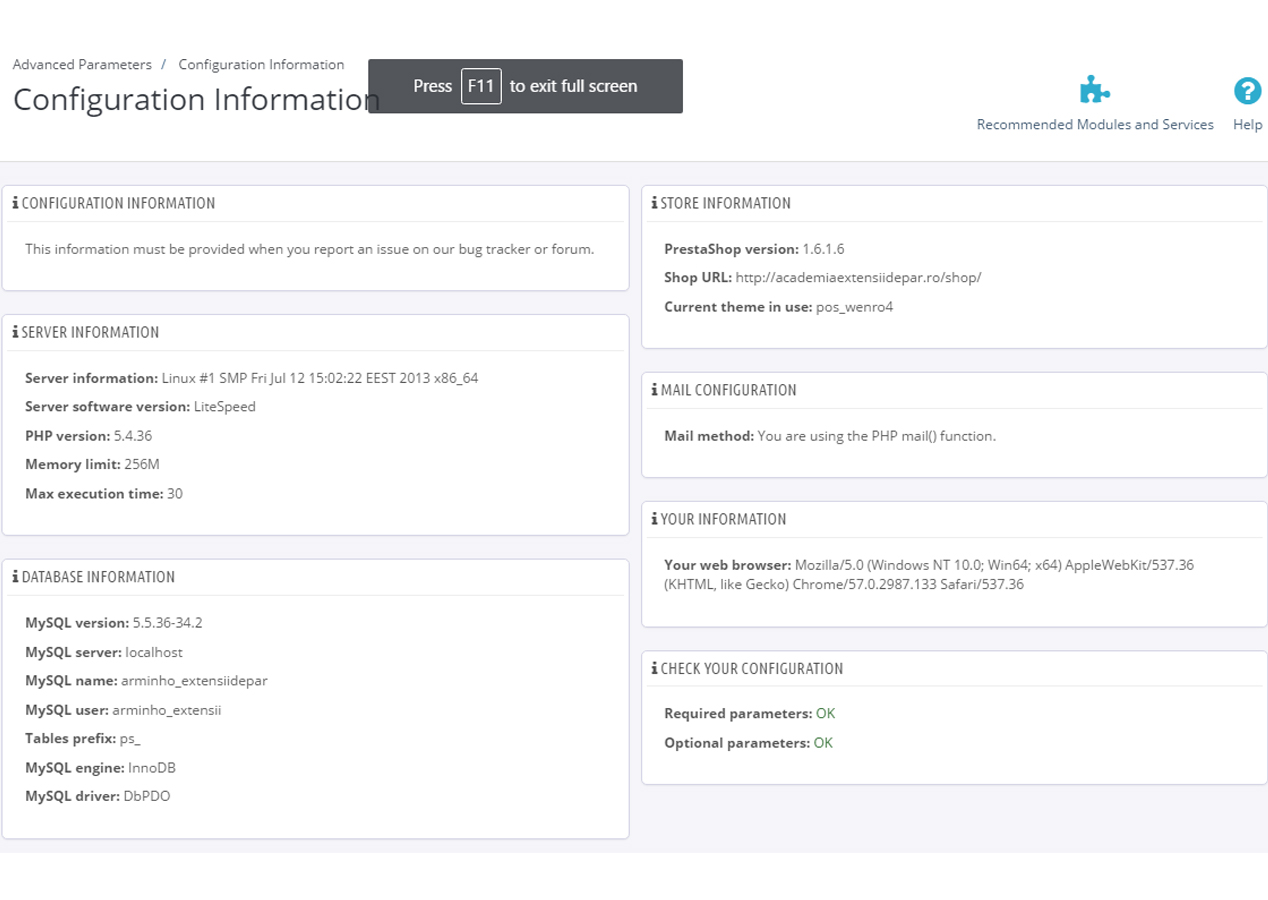Viewport: 1268px width, 900px height.
Task: Open the Recommended Modules puzzle icon
Action: point(1095,90)
